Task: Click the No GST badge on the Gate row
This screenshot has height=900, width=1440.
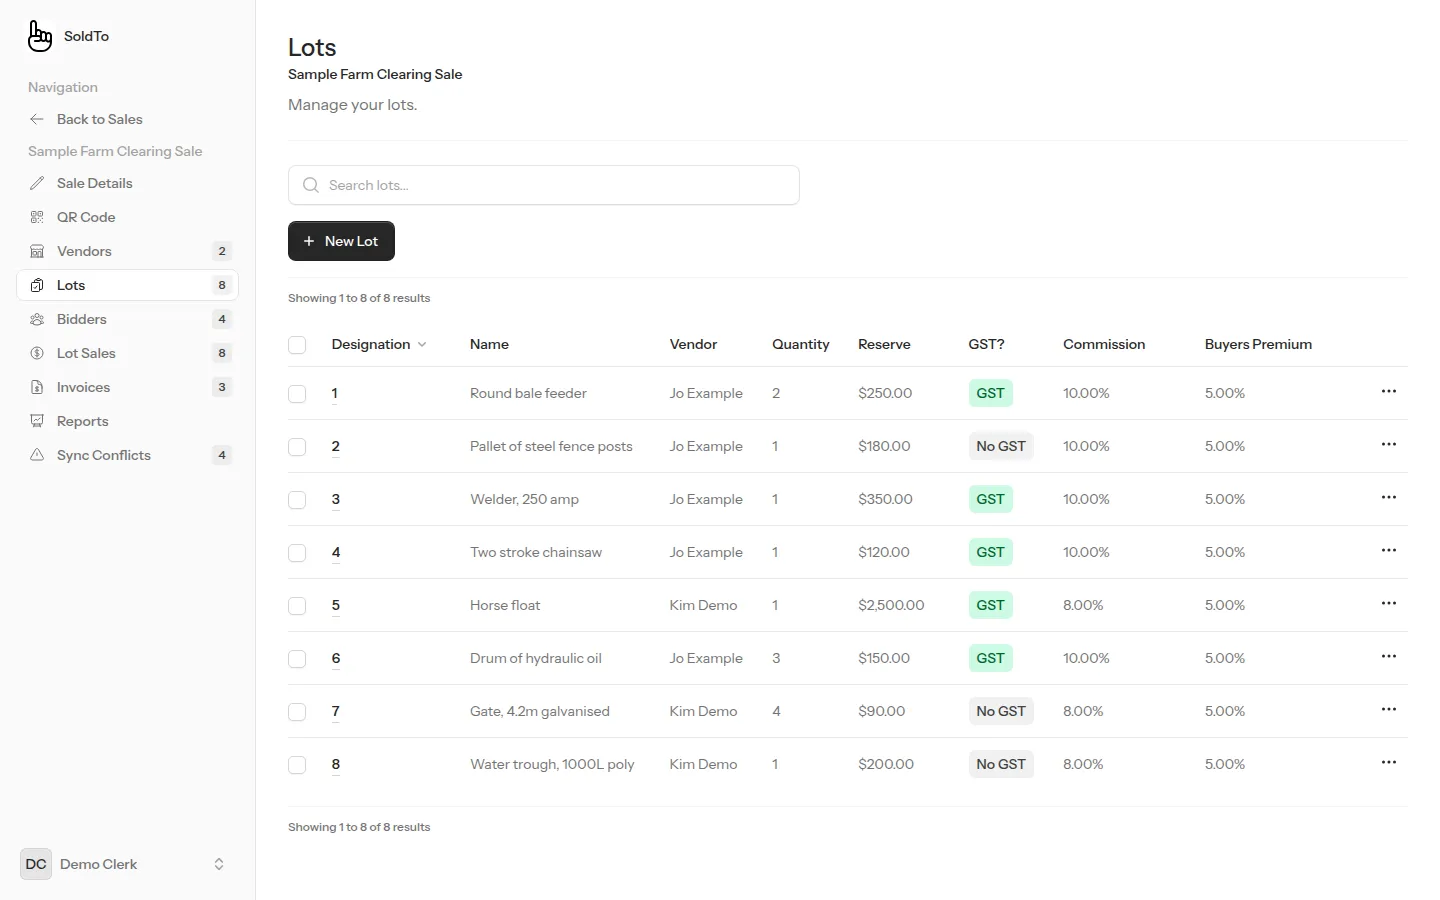Action: (x=1001, y=711)
